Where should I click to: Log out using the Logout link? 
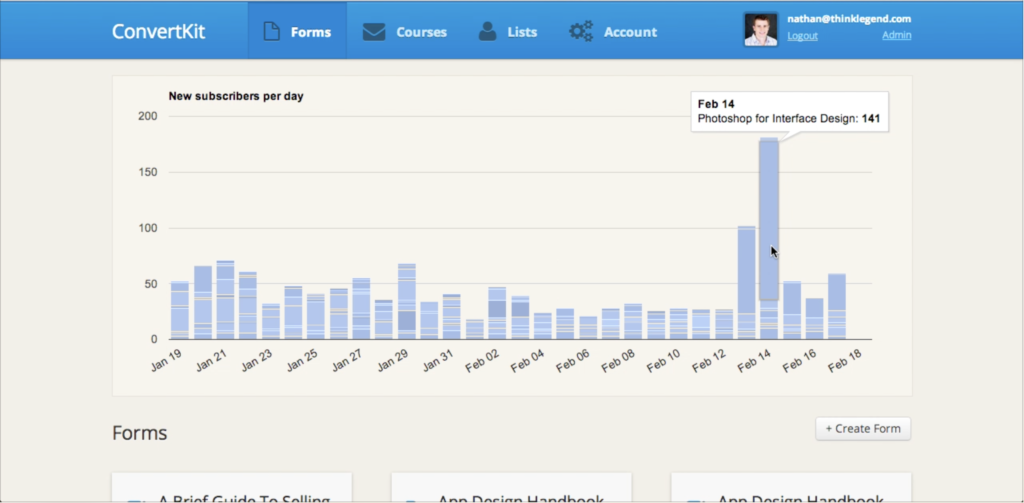pyautogui.click(x=802, y=36)
